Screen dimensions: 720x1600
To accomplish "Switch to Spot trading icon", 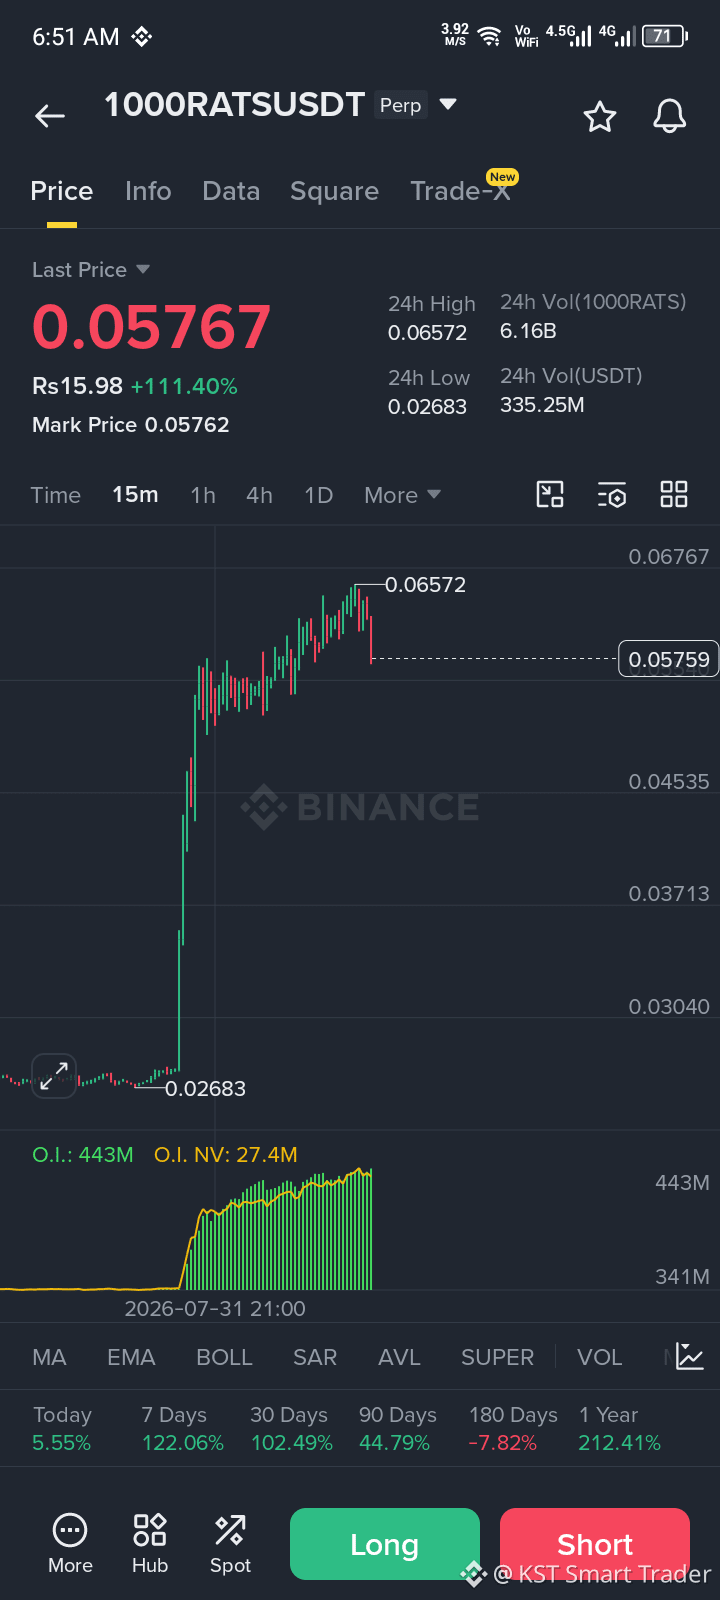I will point(230,1545).
